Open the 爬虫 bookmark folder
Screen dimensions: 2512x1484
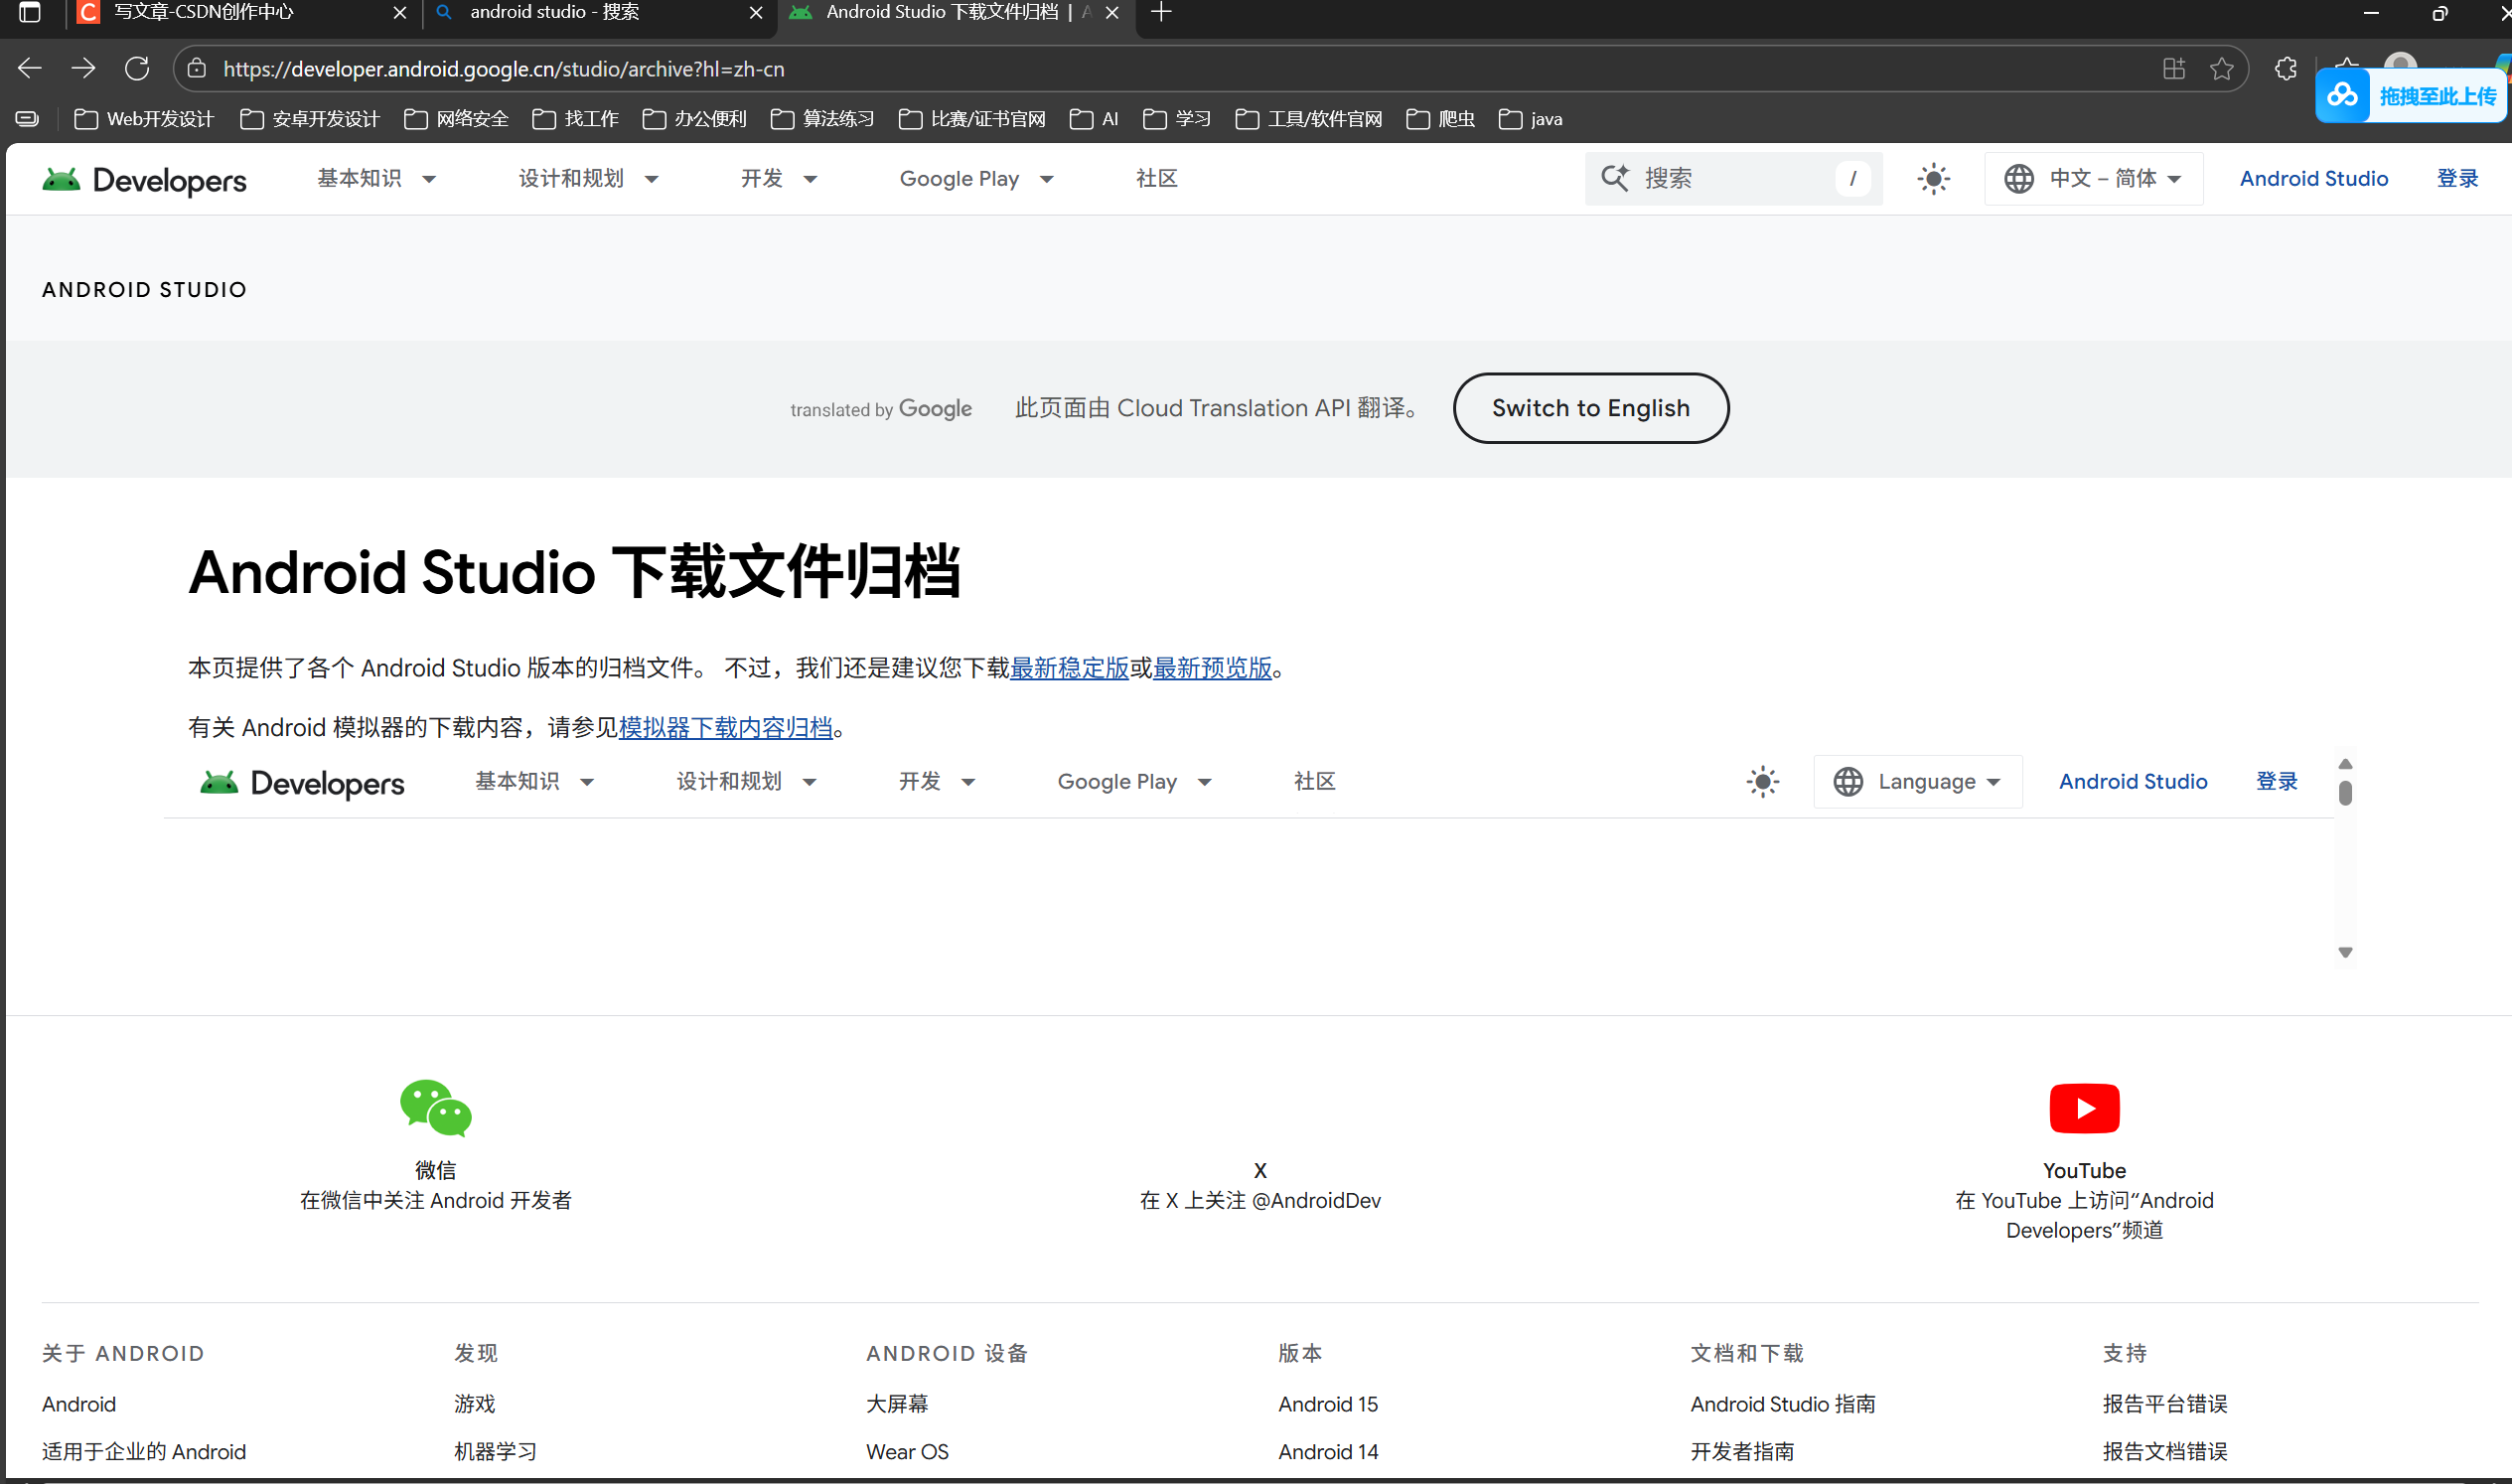[x=1440, y=119]
